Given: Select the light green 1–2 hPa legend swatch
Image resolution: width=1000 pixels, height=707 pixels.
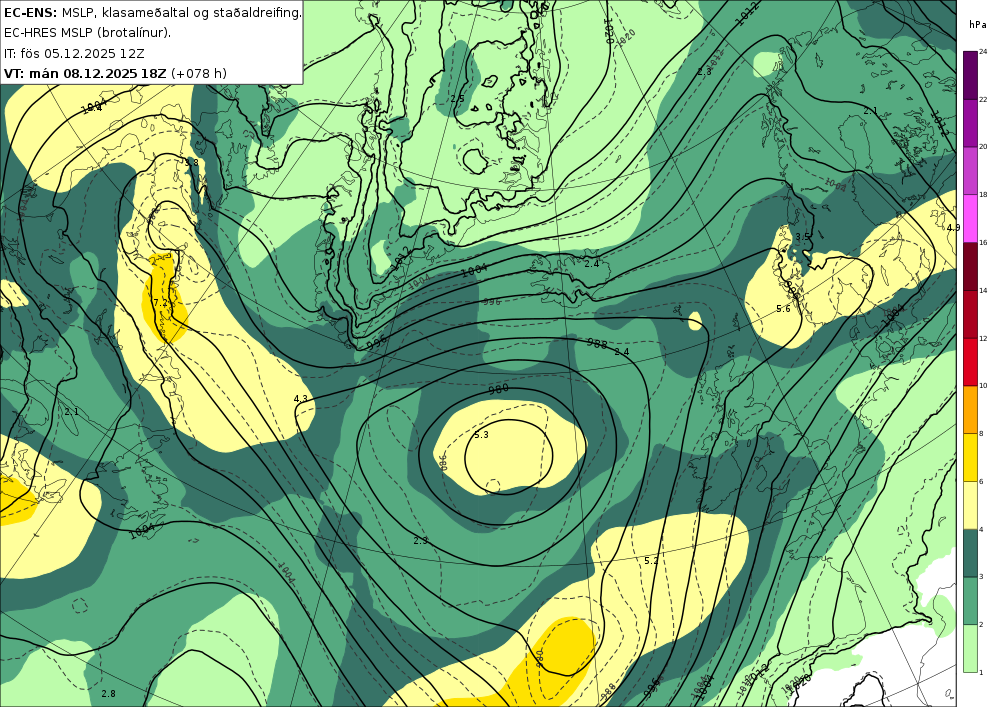Looking at the screenshot, I should click(969, 649).
